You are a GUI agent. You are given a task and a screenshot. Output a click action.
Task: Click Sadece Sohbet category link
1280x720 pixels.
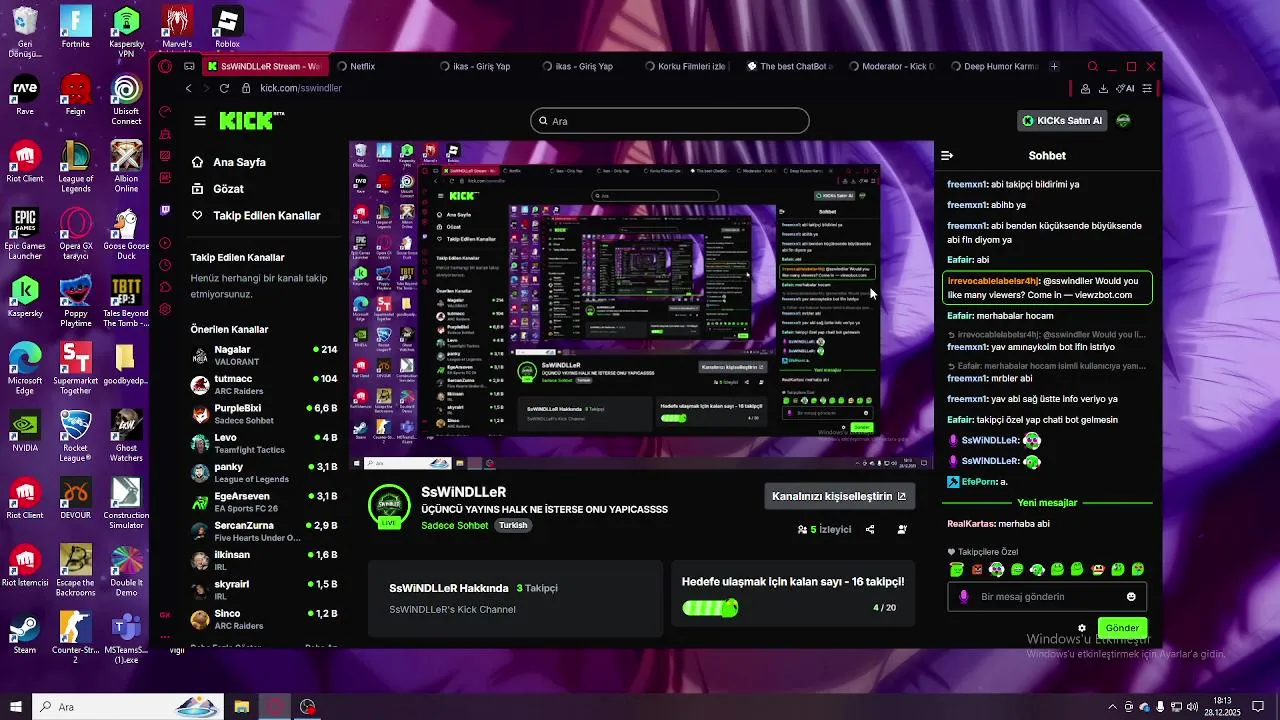coord(455,525)
